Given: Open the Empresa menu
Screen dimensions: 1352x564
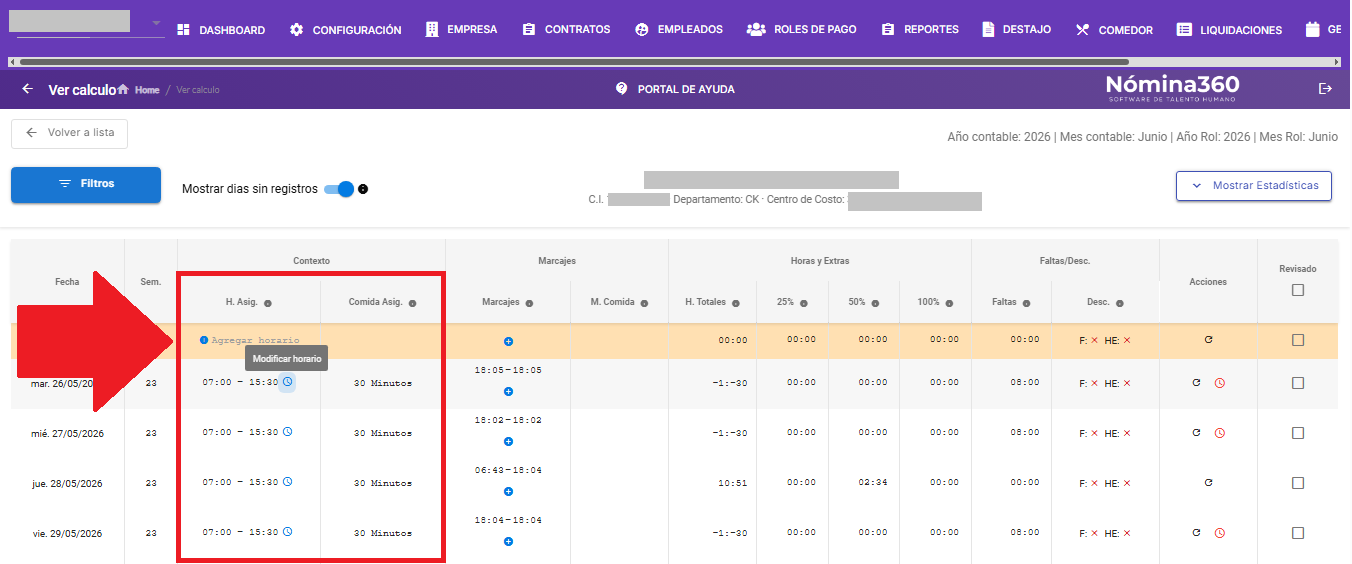Looking at the screenshot, I should pyautogui.click(x=461, y=30).
